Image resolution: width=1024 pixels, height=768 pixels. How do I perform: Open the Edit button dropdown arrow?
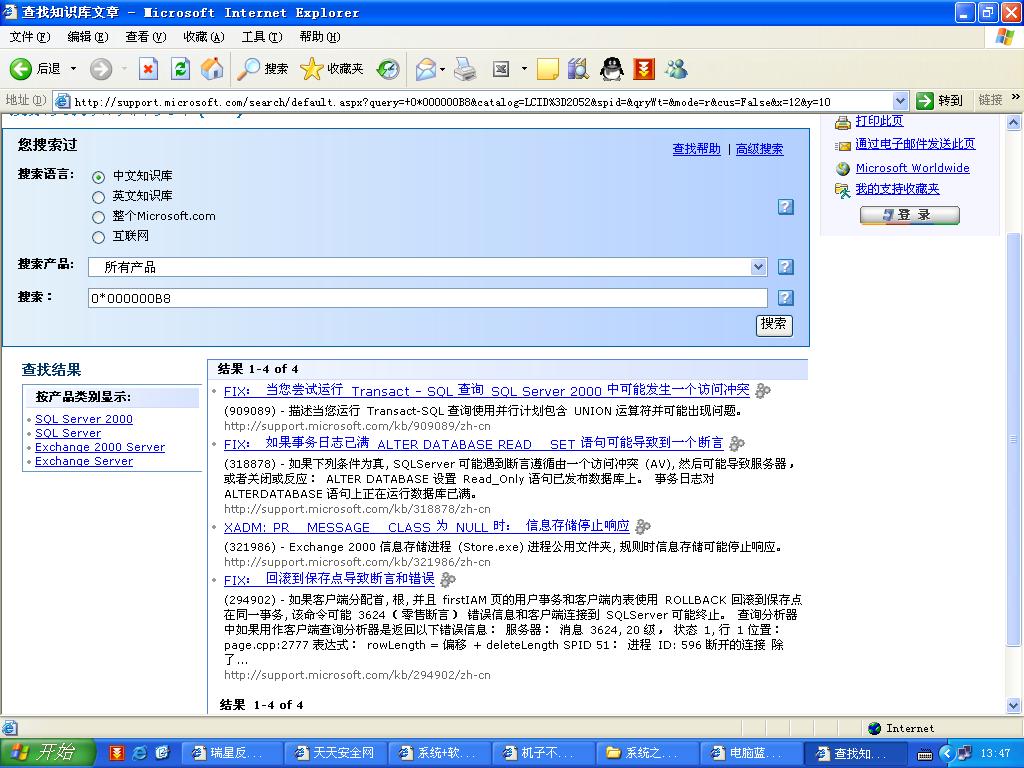click(x=524, y=69)
